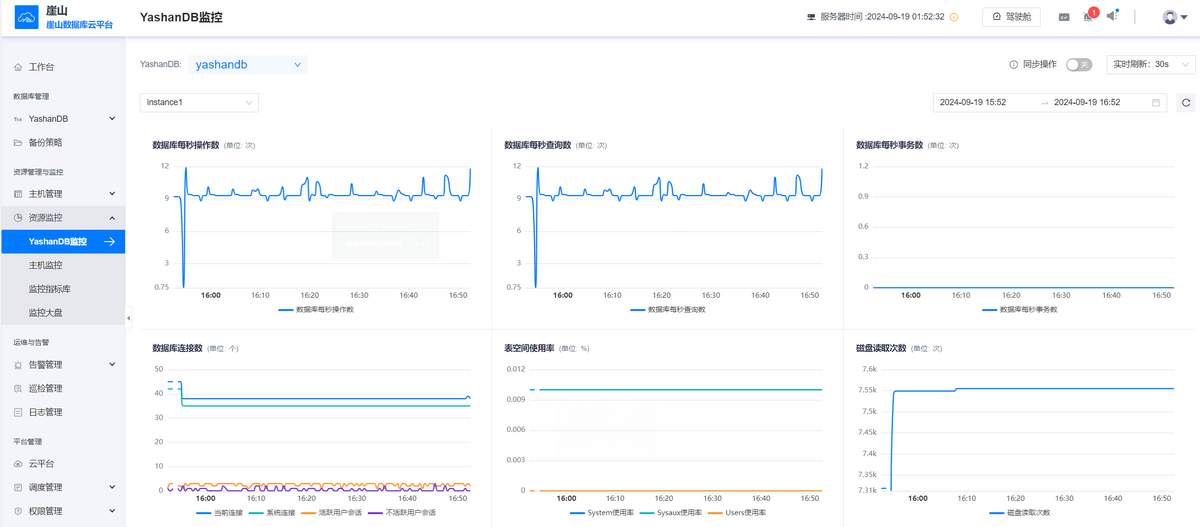Open the 驾驶舱 dashboard button

click(x=1012, y=17)
